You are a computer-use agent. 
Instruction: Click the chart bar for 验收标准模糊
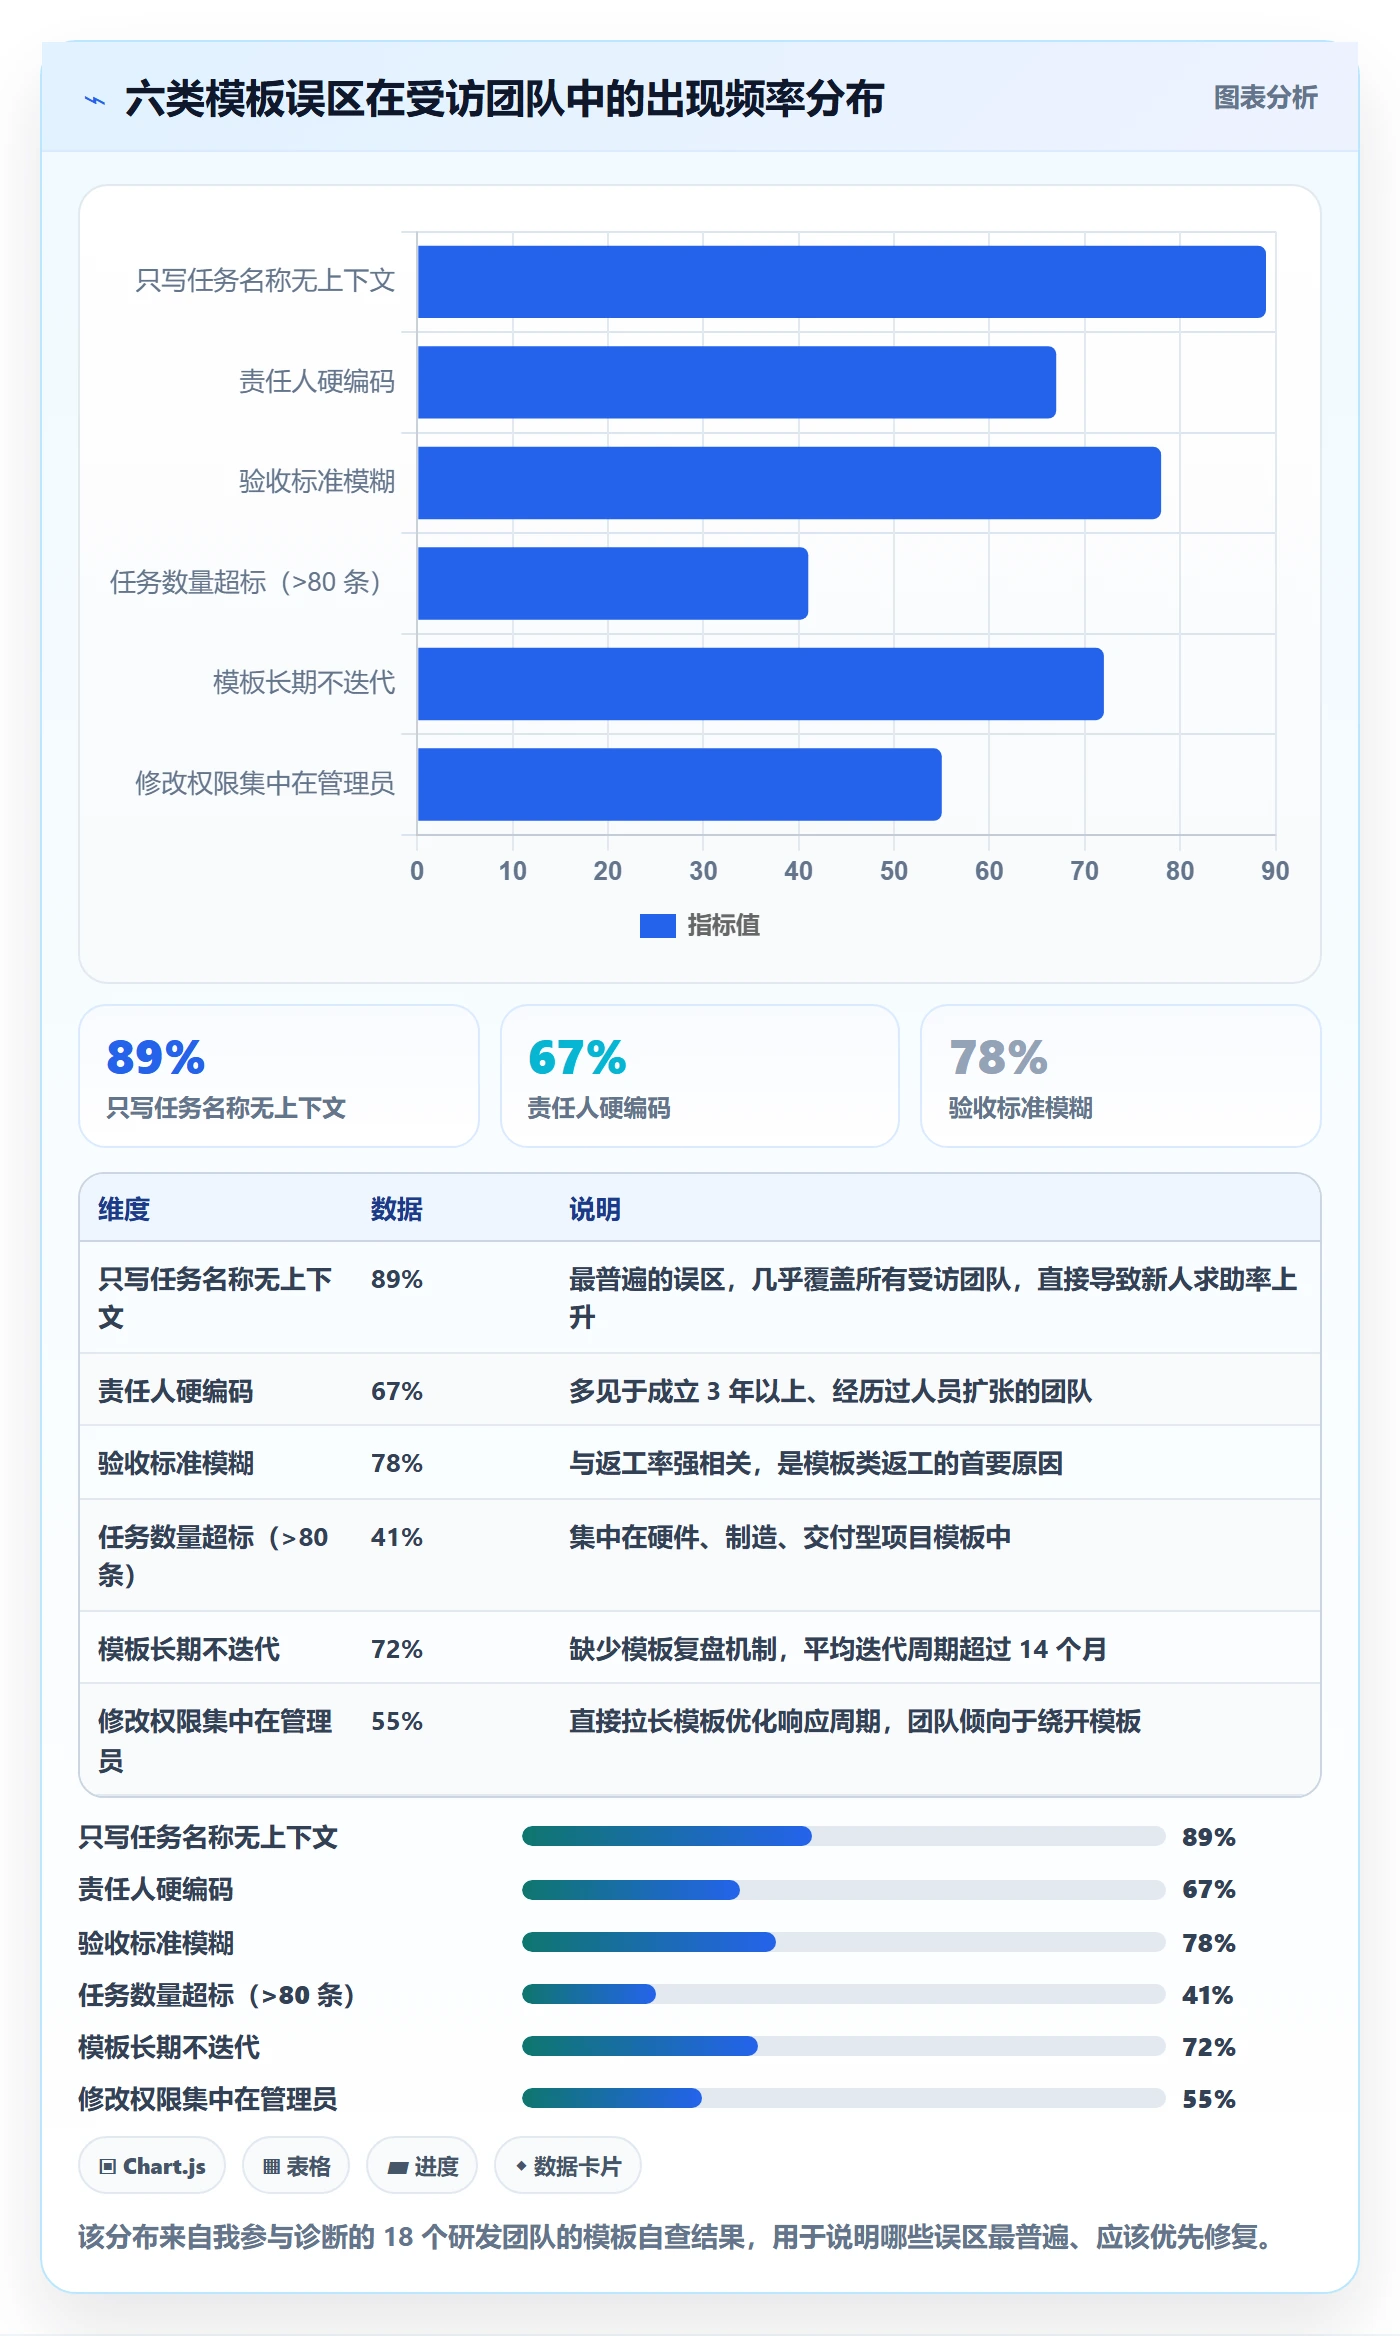(x=789, y=483)
